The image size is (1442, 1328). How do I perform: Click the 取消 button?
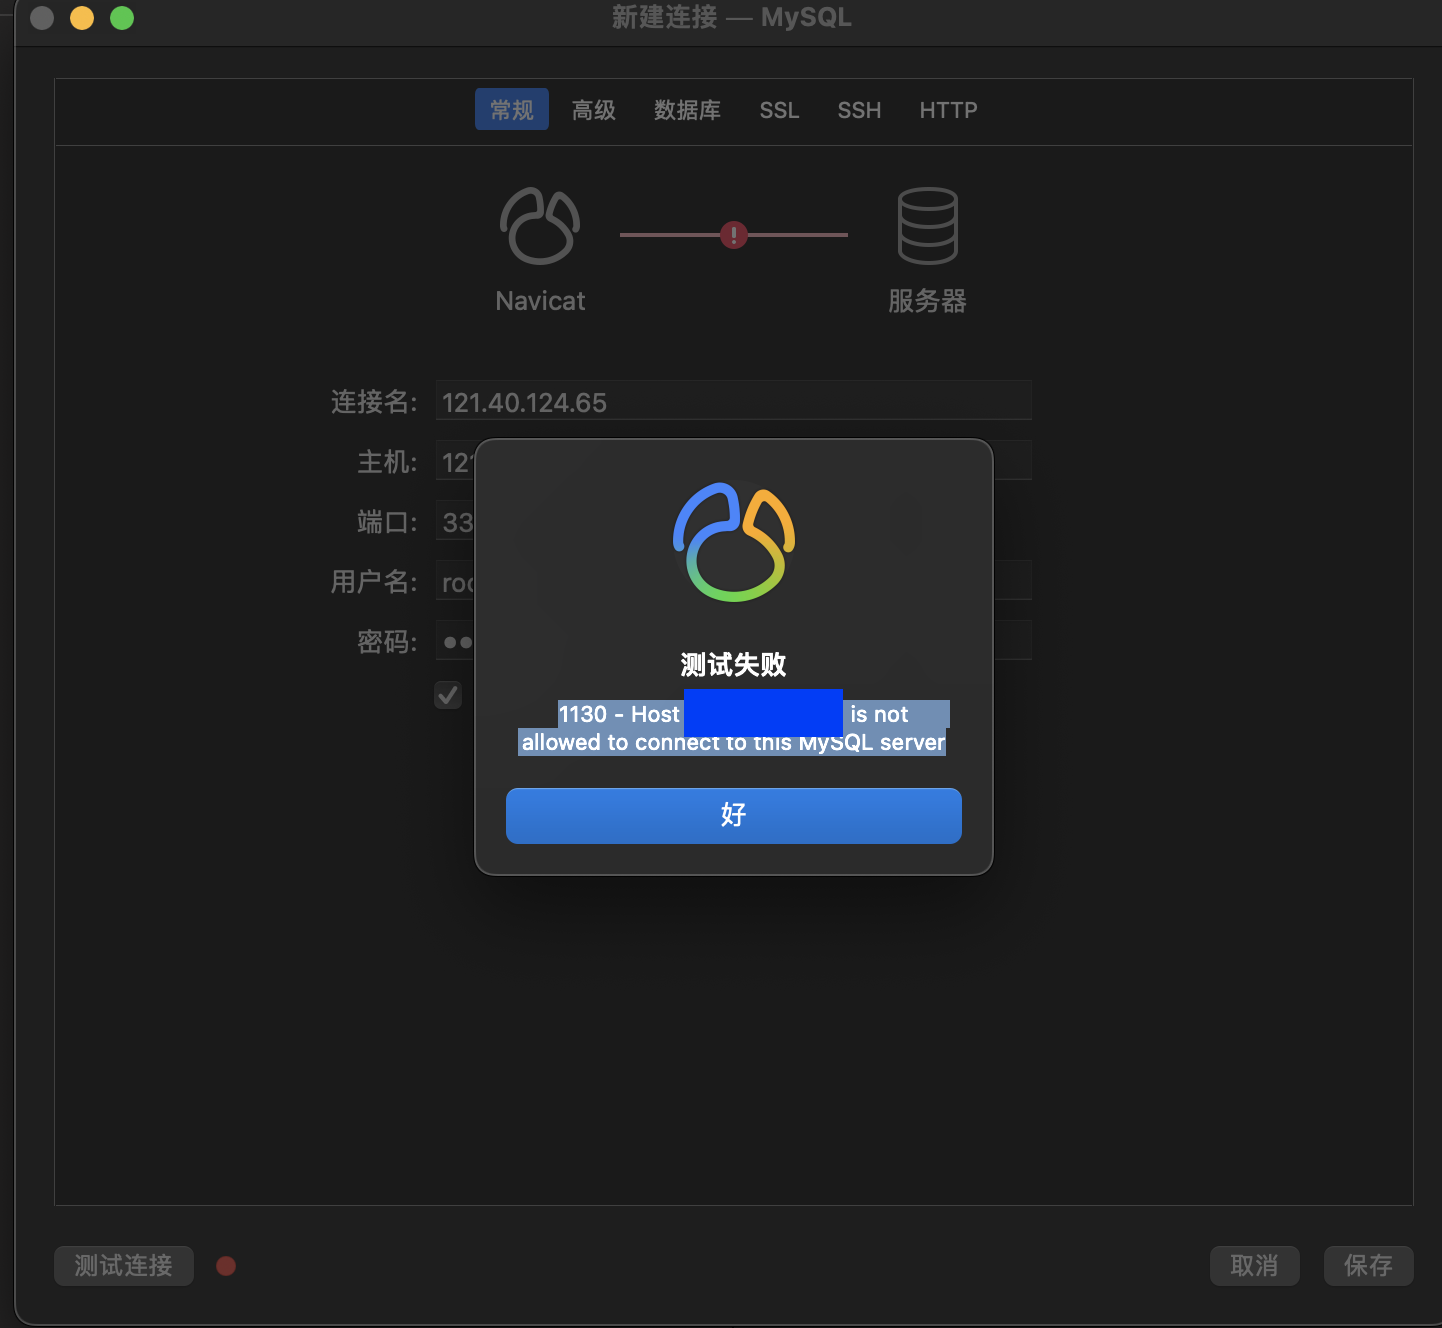1254,1266
